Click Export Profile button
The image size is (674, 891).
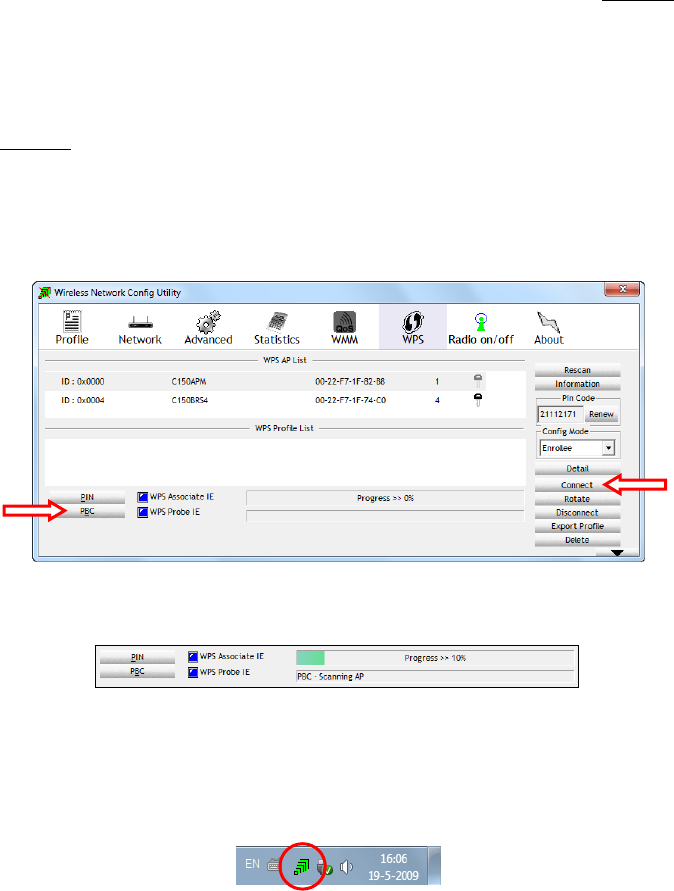[x=577, y=526]
